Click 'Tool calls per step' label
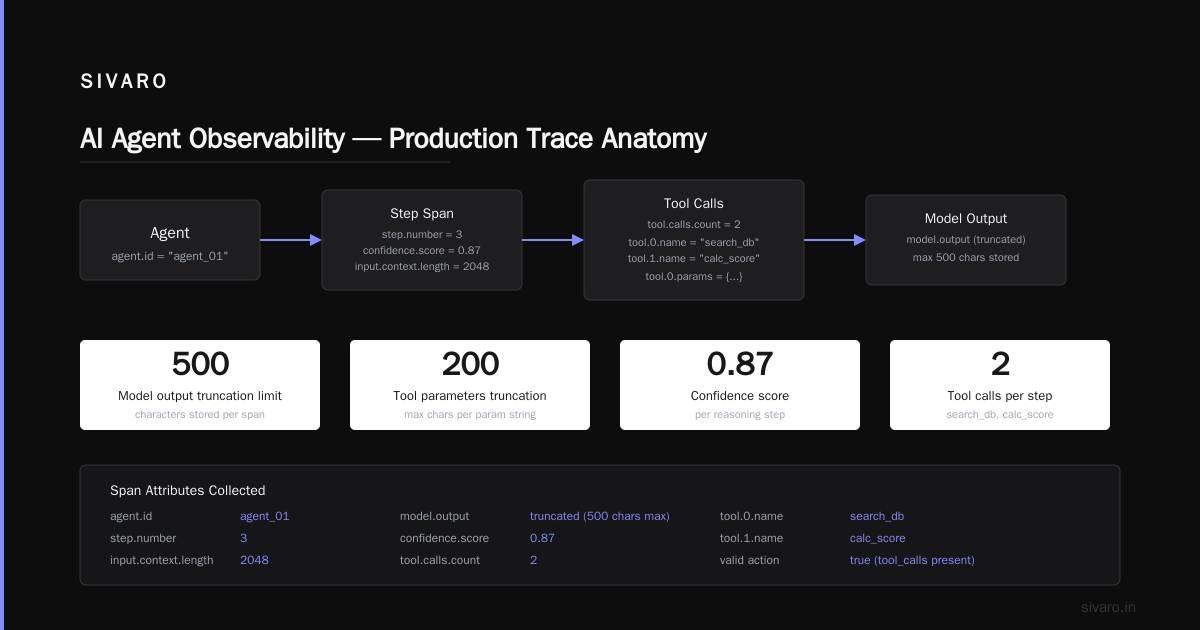This screenshot has height=630, width=1200. [1000, 396]
